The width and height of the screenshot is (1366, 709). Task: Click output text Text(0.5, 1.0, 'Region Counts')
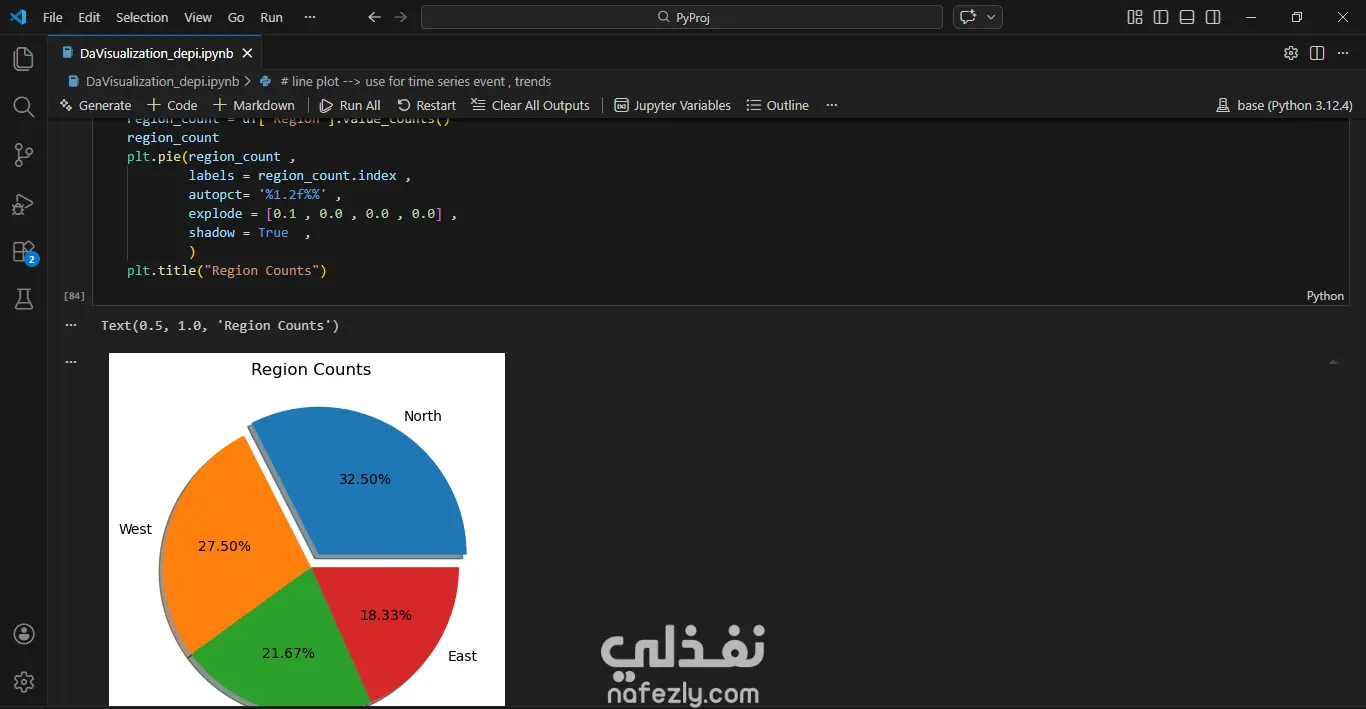pyautogui.click(x=220, y=325)
